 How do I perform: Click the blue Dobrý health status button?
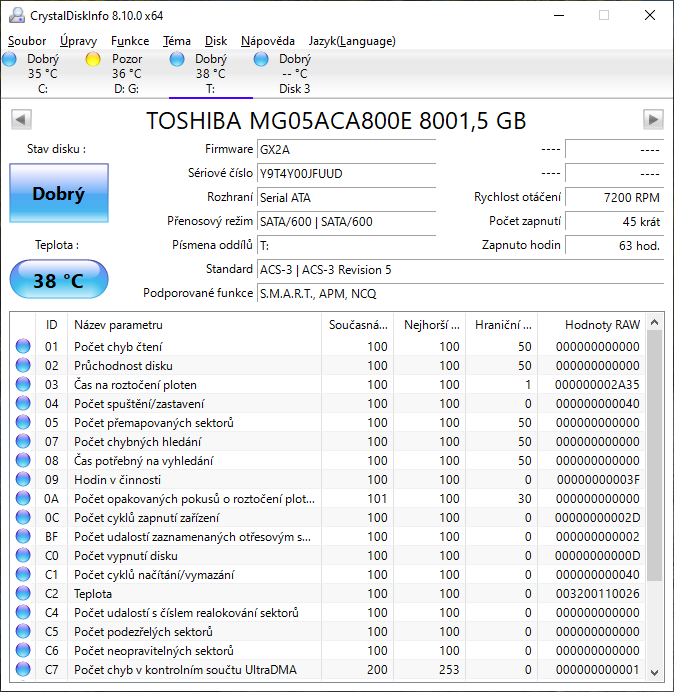click(x=58, y=194)
